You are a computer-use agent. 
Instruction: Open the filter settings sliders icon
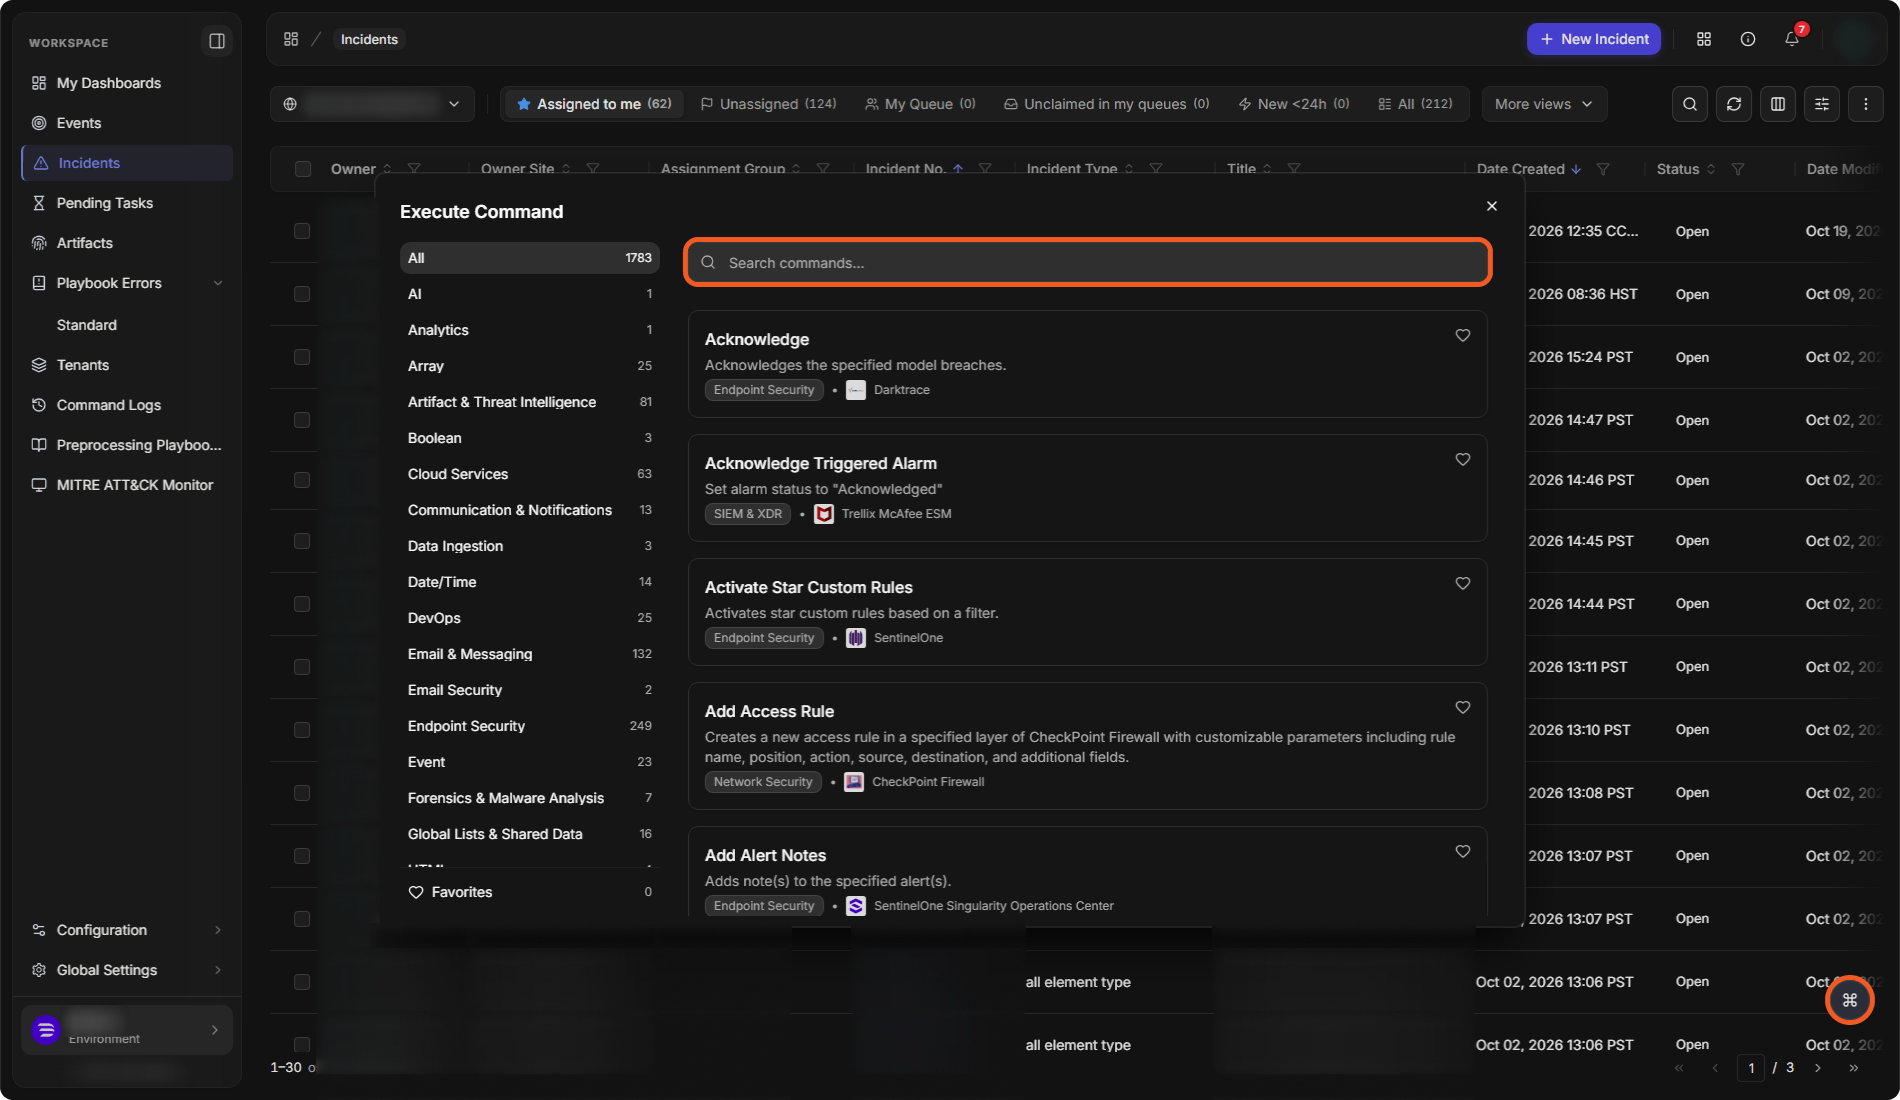(x=1822, y=104)
